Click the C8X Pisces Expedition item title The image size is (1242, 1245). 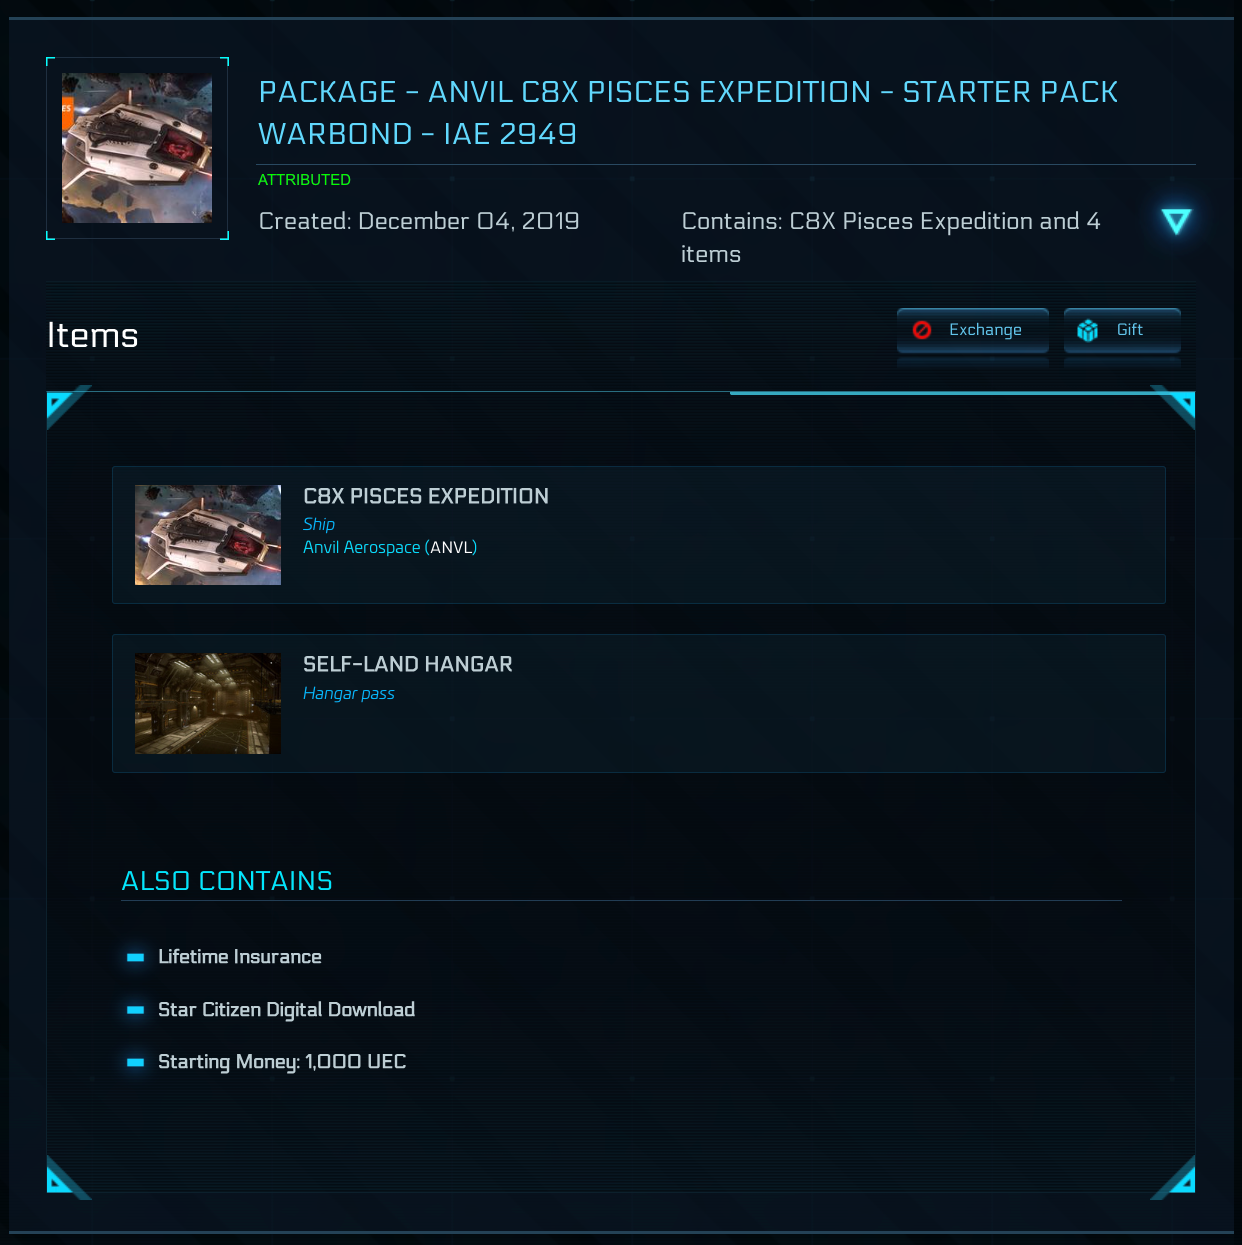point(426,496)
